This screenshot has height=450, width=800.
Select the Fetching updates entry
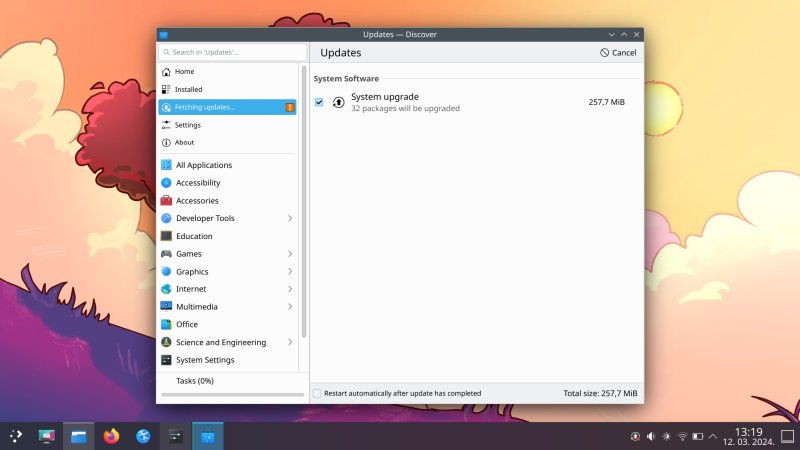(228, 107)
